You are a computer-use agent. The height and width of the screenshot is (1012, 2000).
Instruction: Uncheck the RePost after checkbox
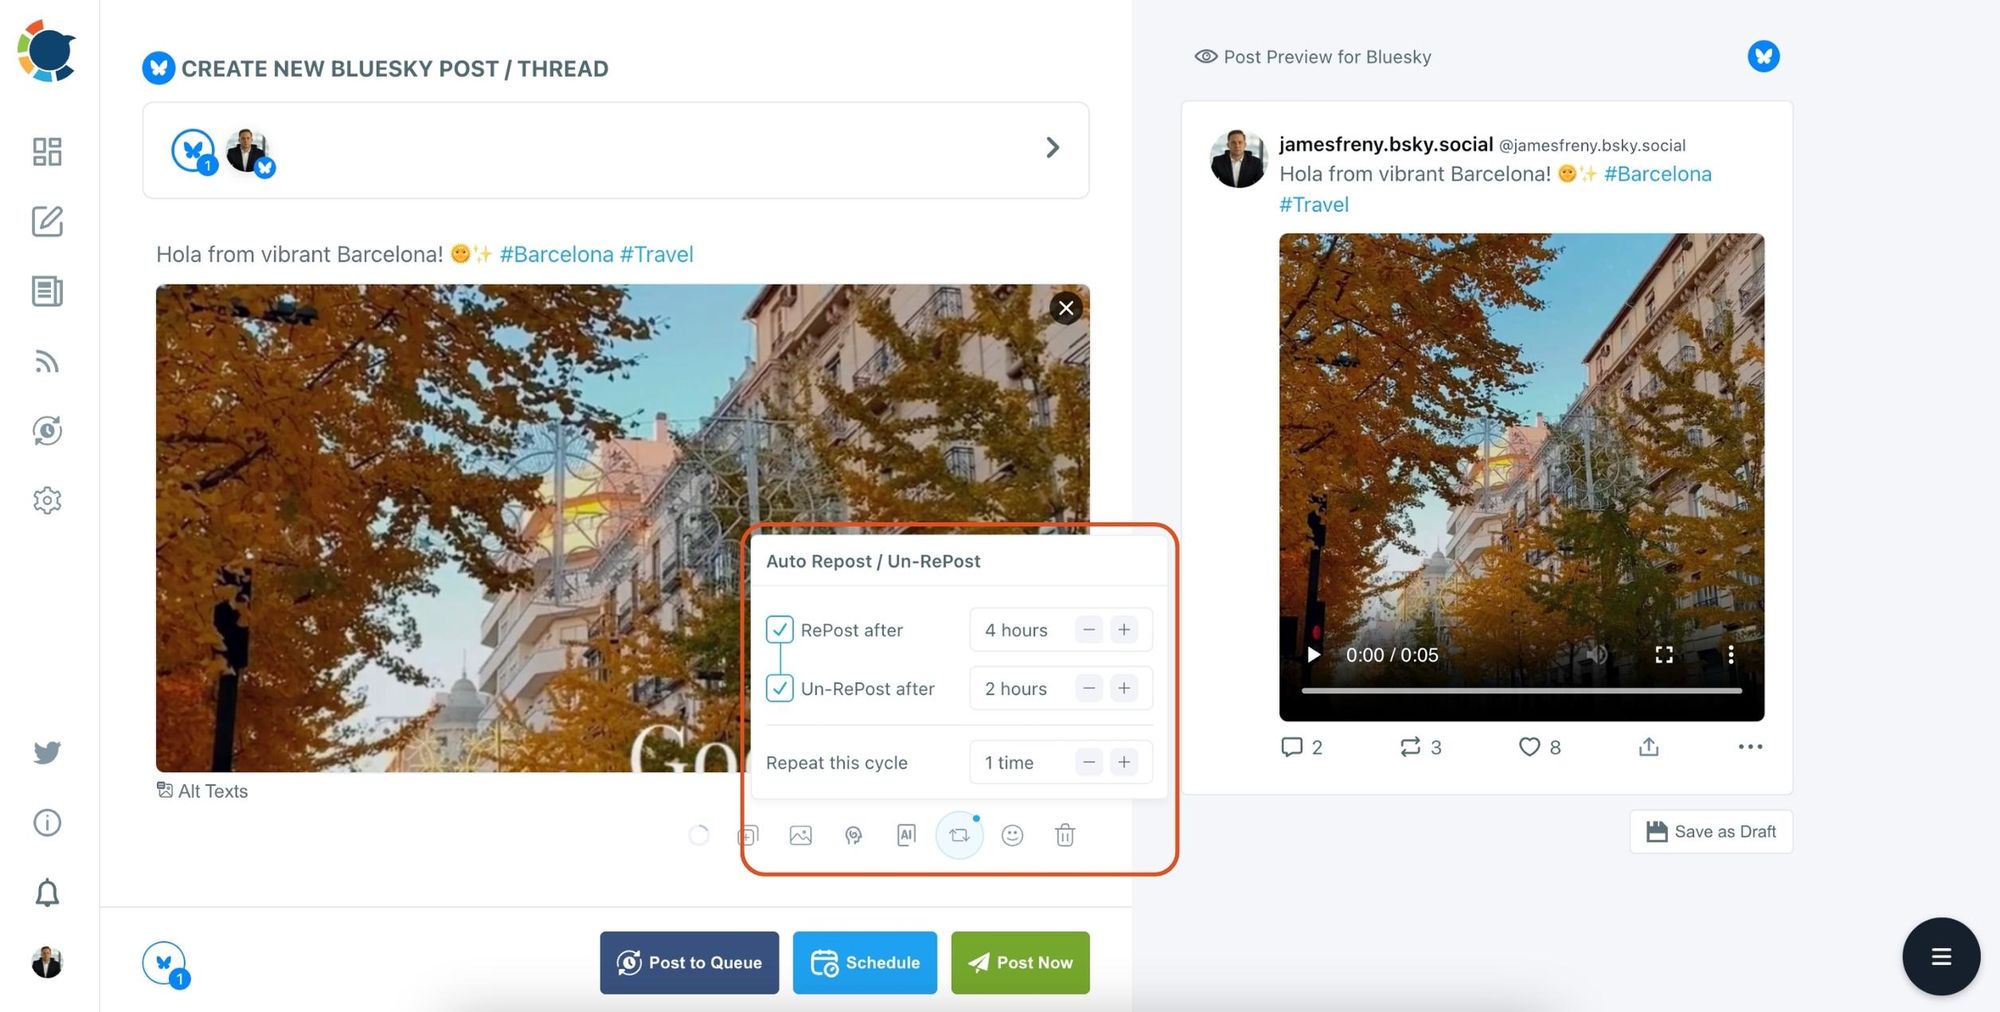tap(780, 630)
